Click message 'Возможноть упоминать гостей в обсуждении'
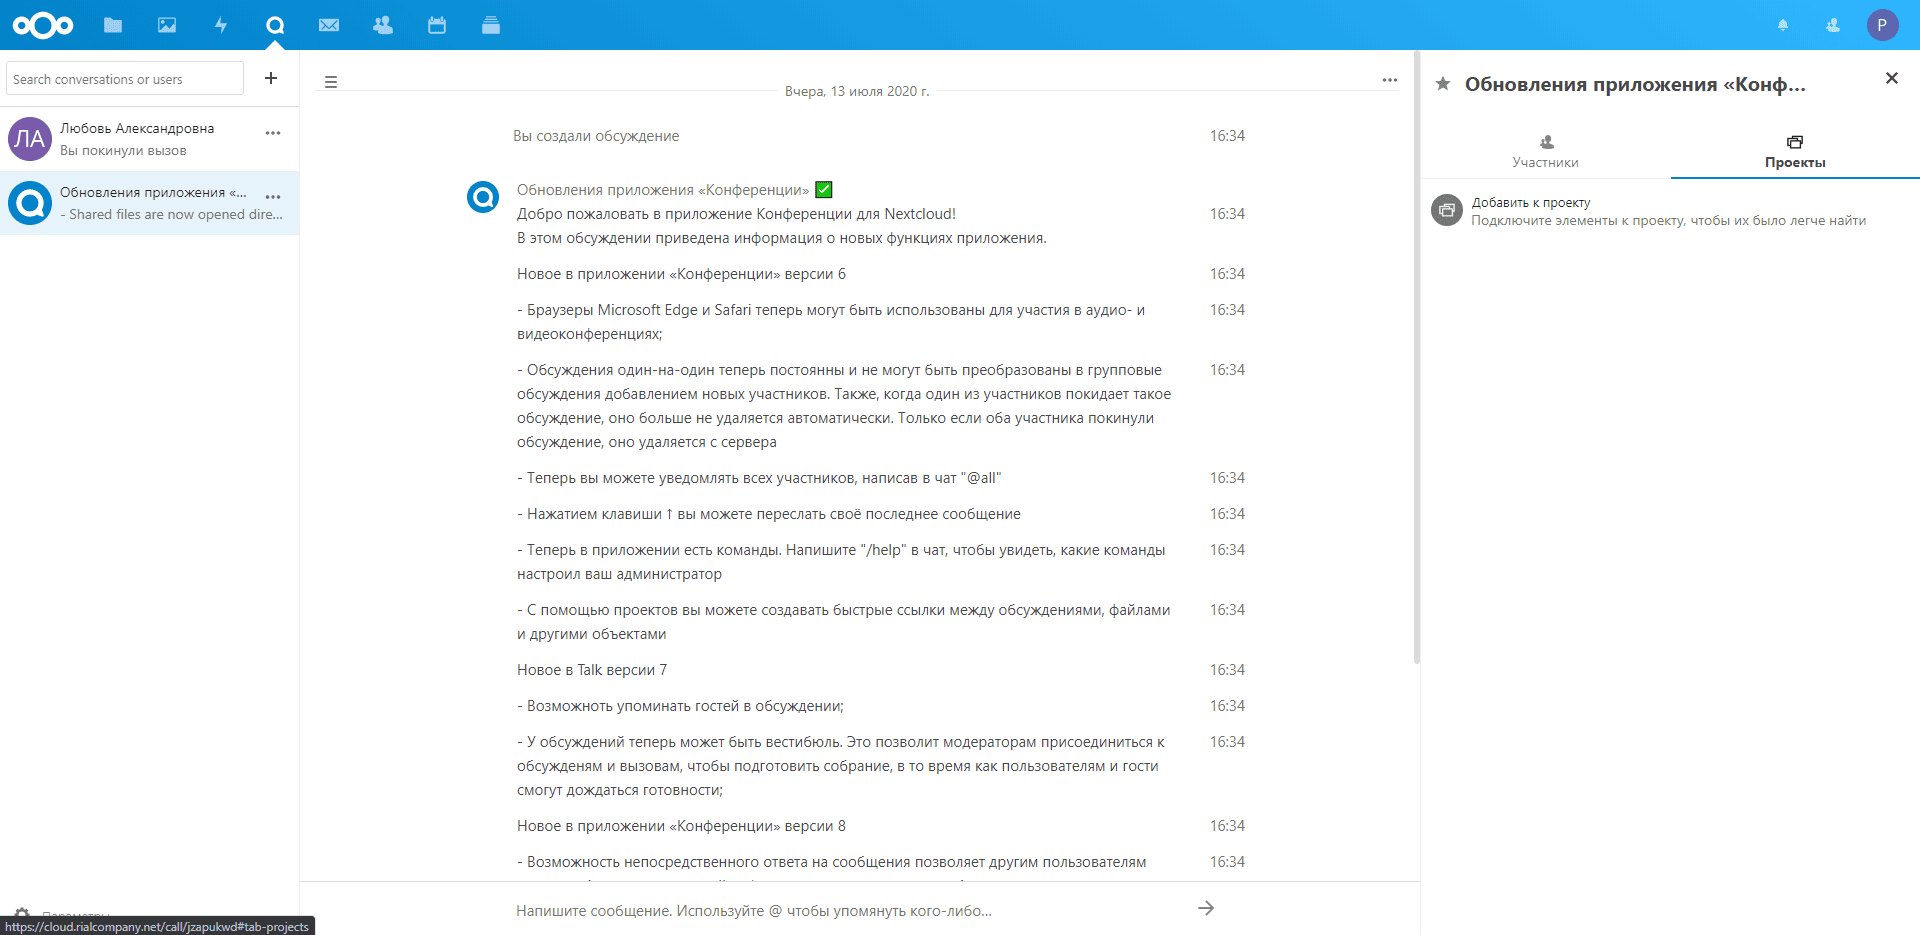This screenshot has width=1920, height=935. [680, 706]
